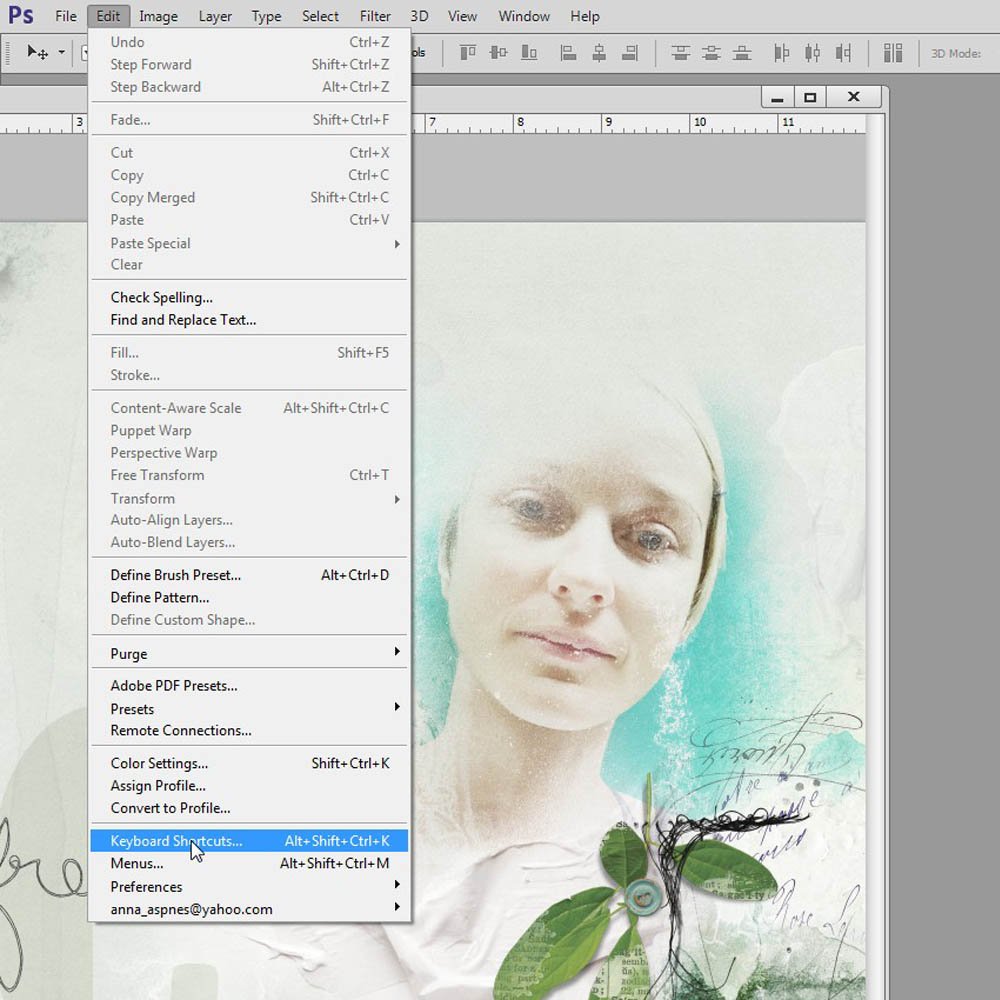Choose Menus... from the Edit menu

[249, 863]
